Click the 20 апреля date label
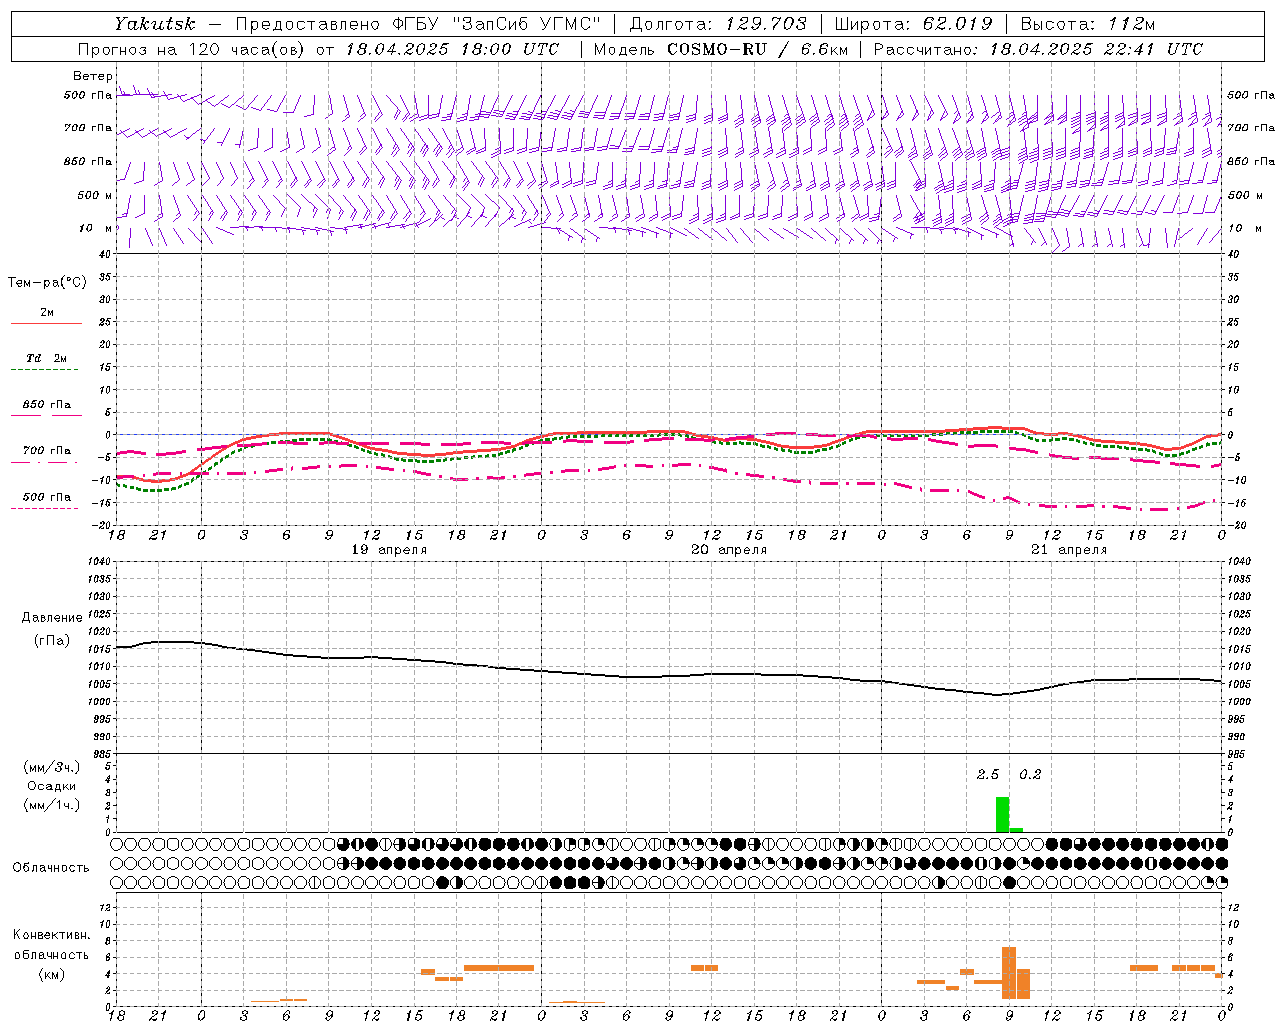Screen dimensions: 1280x1024 click(729, 550)
